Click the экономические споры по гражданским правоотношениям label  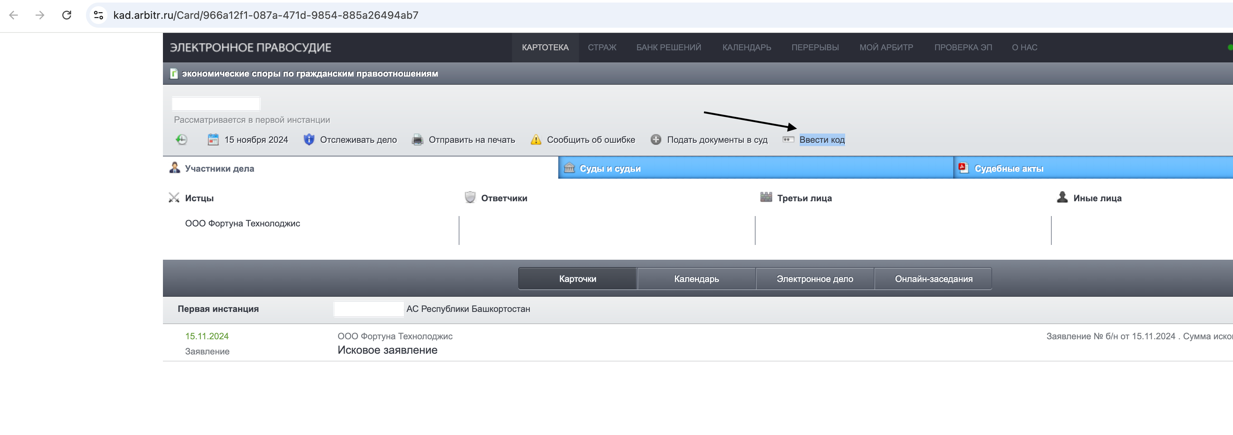[310, 73]
